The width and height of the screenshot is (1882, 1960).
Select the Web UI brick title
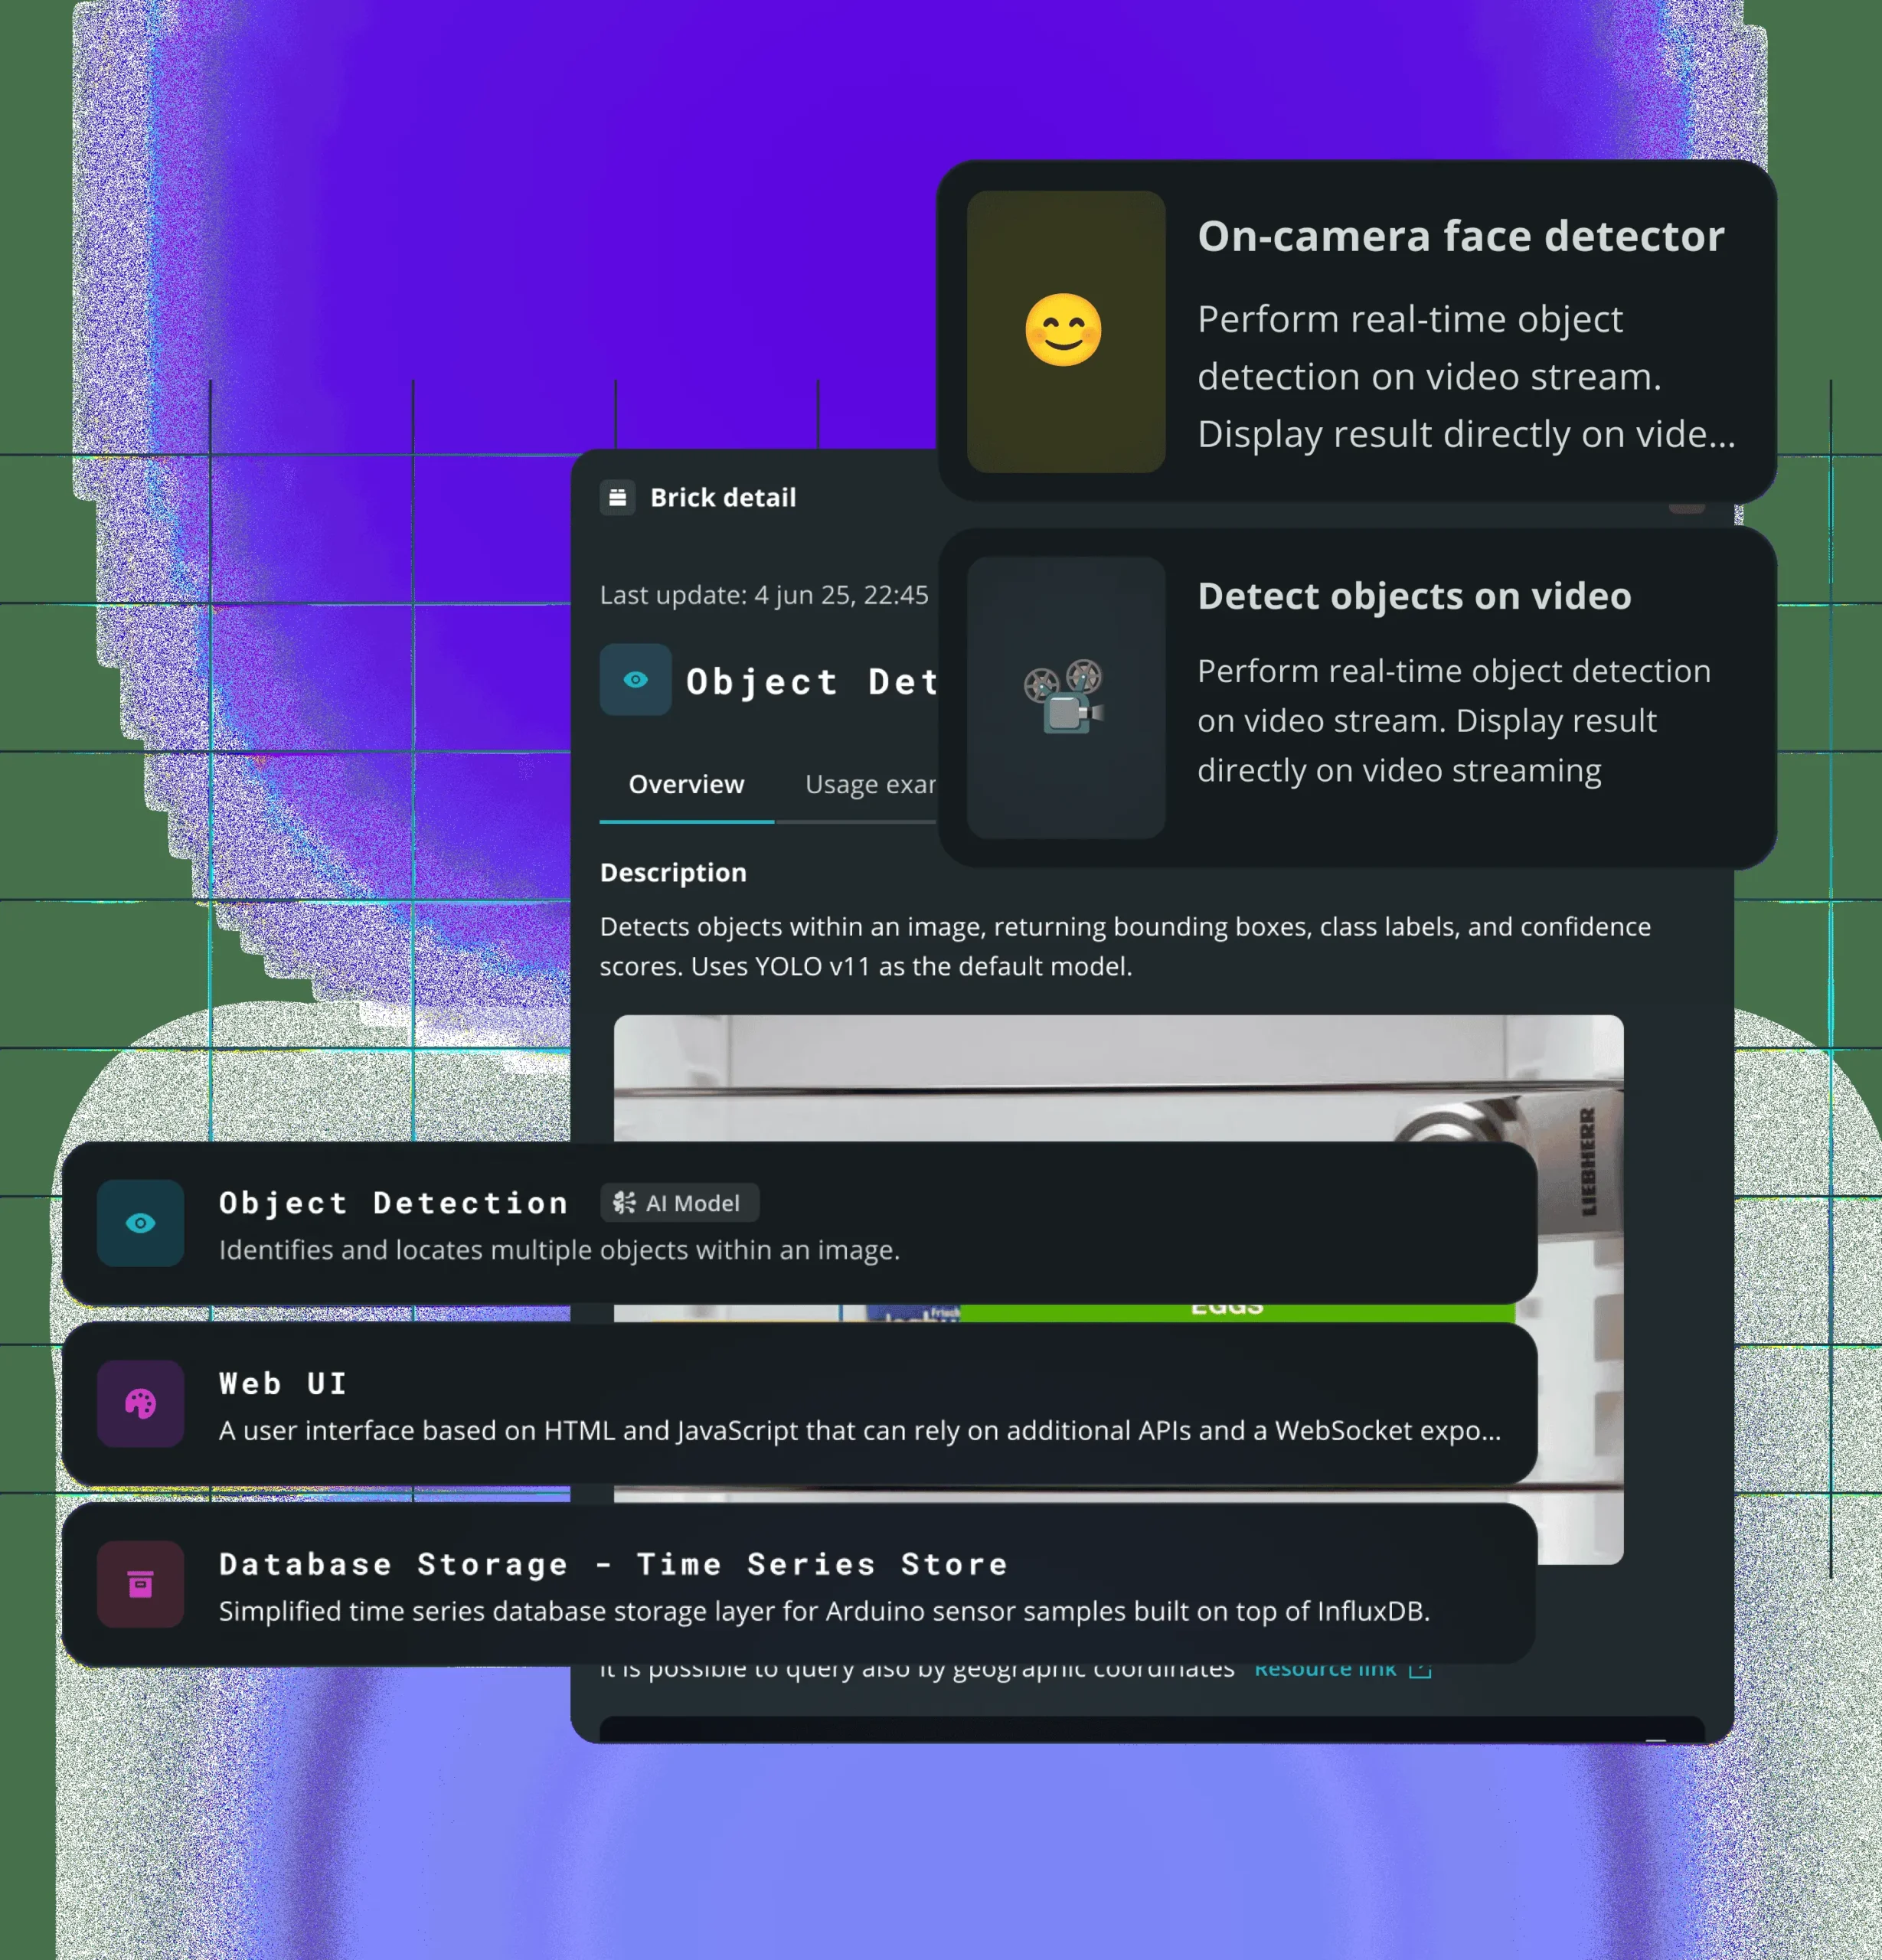point(283,1384)
